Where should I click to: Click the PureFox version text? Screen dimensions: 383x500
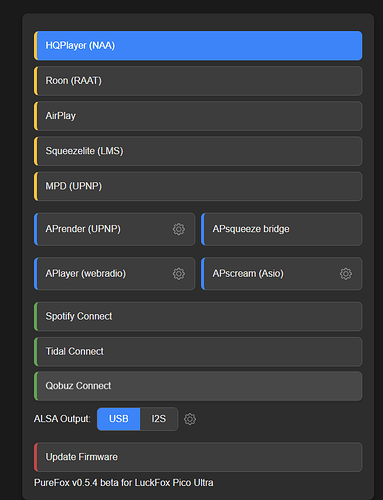[124, 483]
